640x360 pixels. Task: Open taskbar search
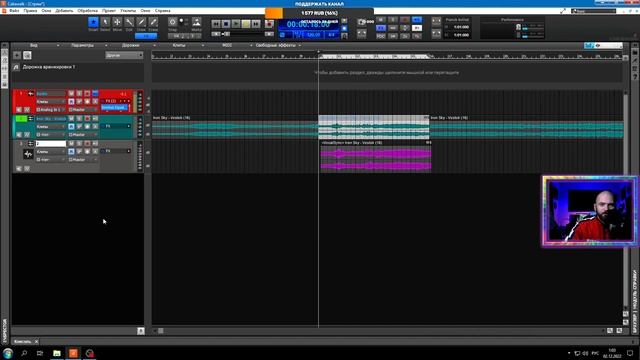click(24, 353)
